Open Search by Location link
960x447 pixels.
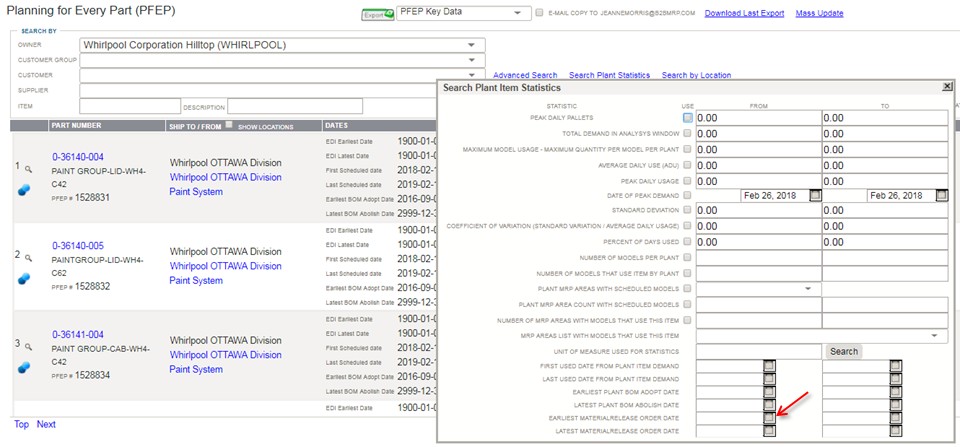pos(696,75)
